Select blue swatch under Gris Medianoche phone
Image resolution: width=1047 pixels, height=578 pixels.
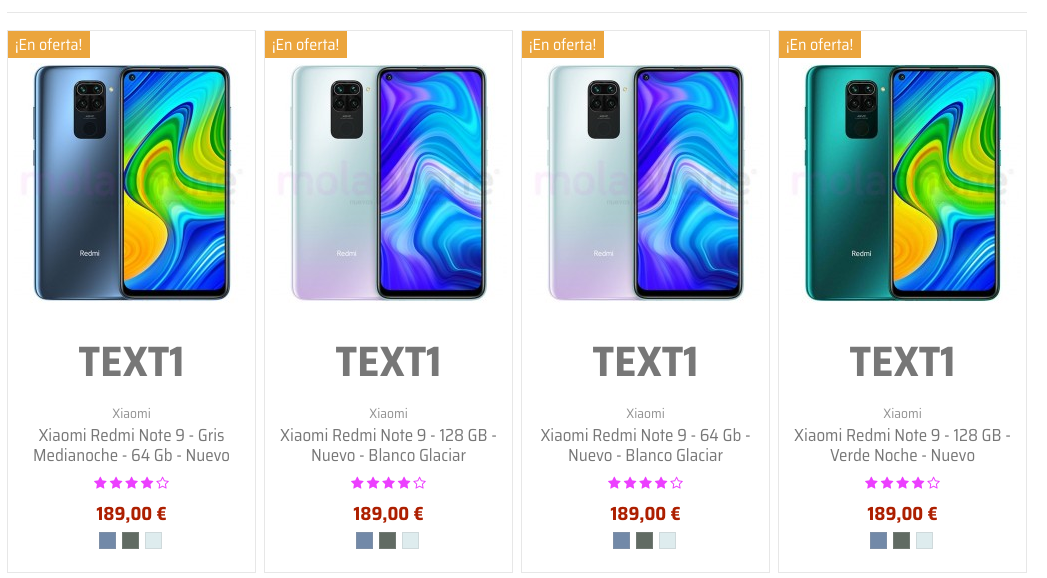click(x=108, y=541)
